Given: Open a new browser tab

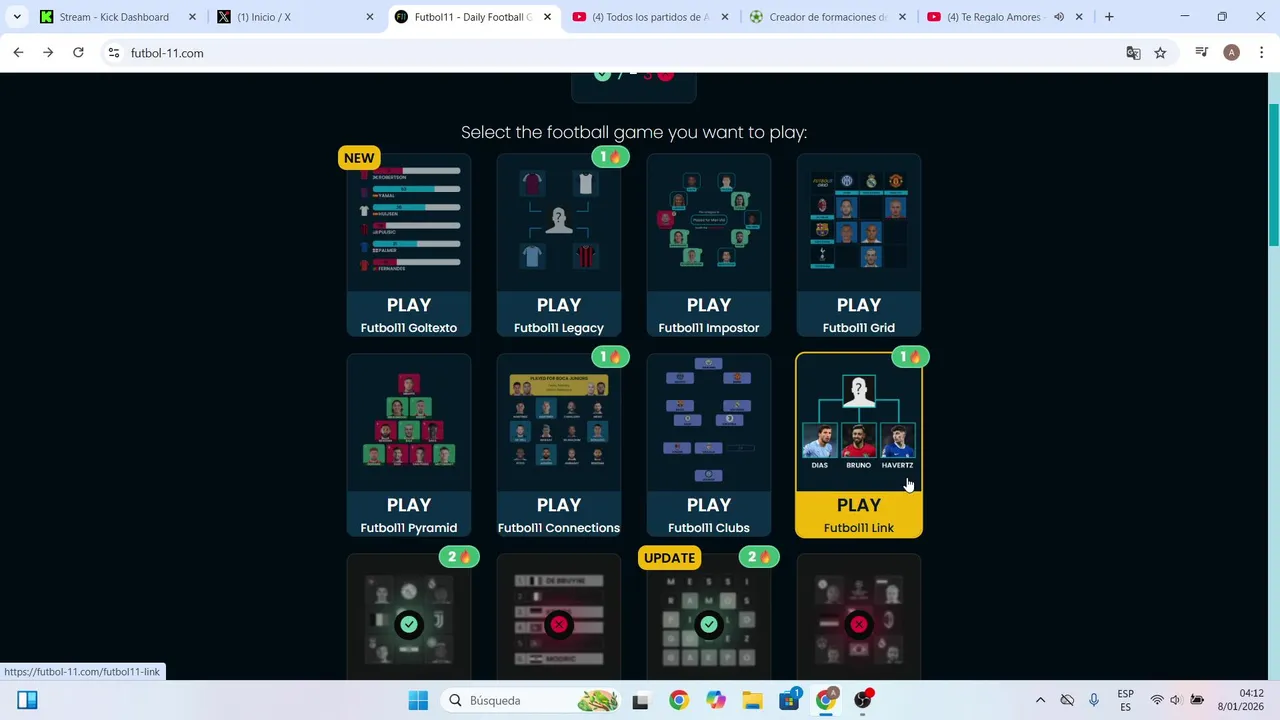Looking at the screenshot, I should 1109,17.
